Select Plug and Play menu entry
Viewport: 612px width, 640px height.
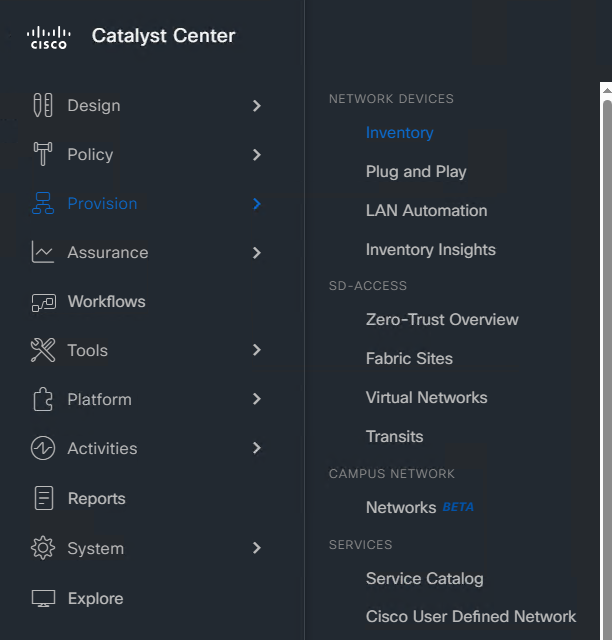pos(416,172)
